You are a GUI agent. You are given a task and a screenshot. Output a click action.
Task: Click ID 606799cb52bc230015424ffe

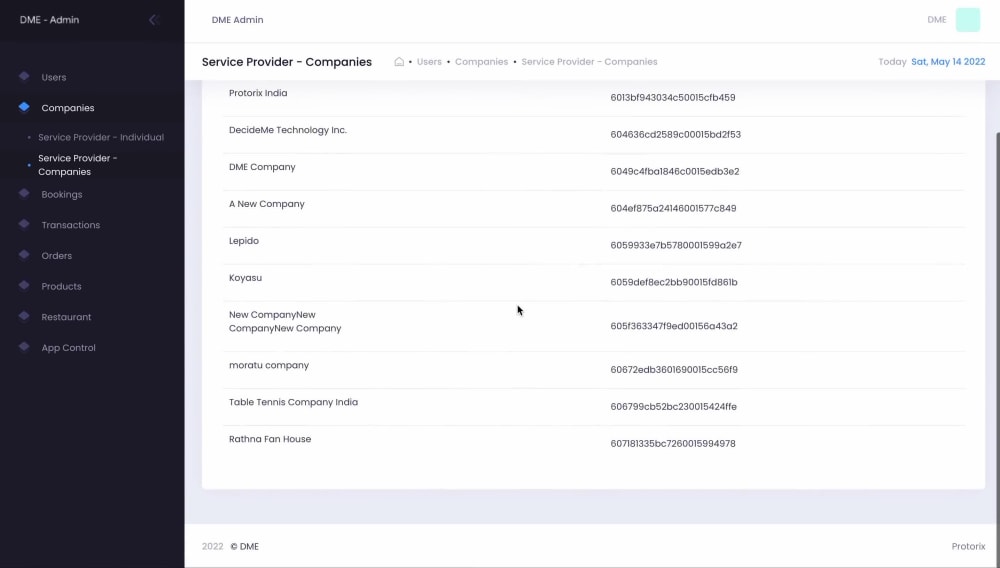tap(673, 407)
